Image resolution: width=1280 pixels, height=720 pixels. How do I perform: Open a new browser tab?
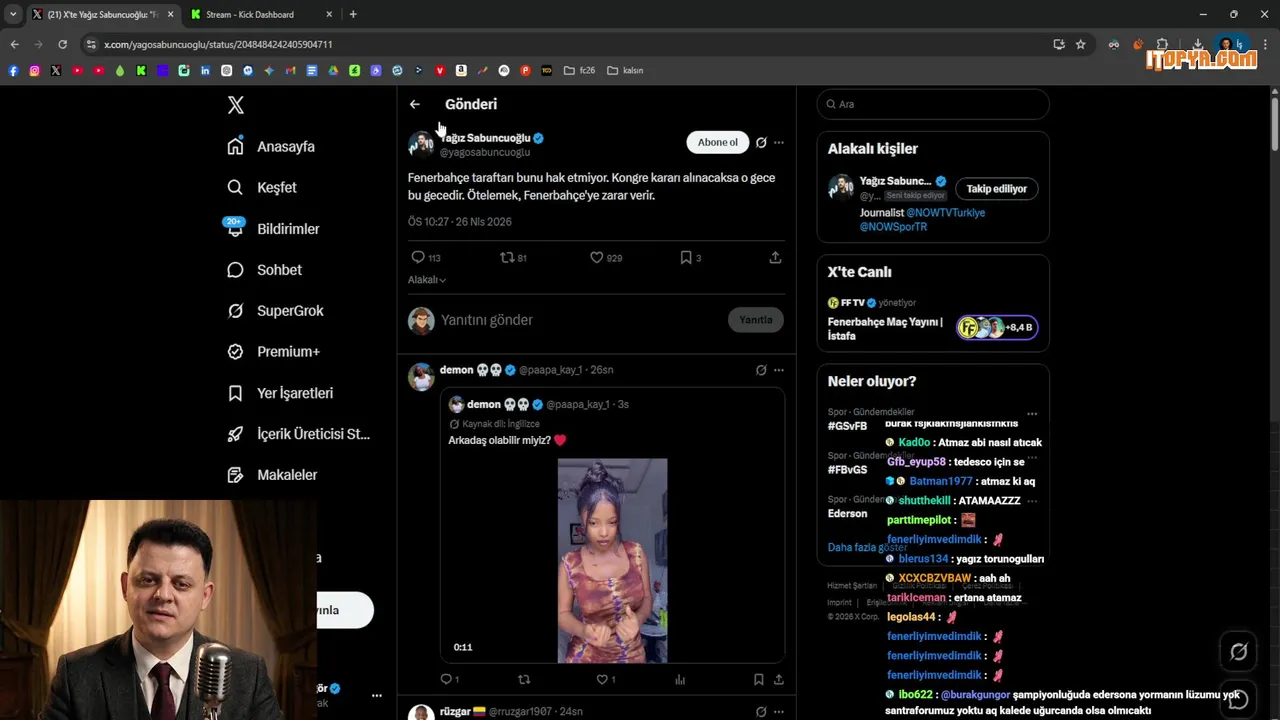point(353,14)
